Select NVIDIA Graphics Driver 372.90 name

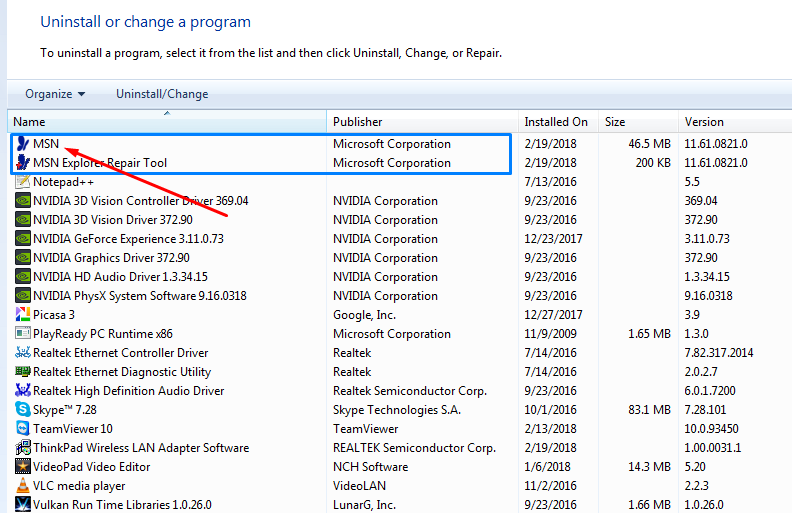[x=112, y=258]
